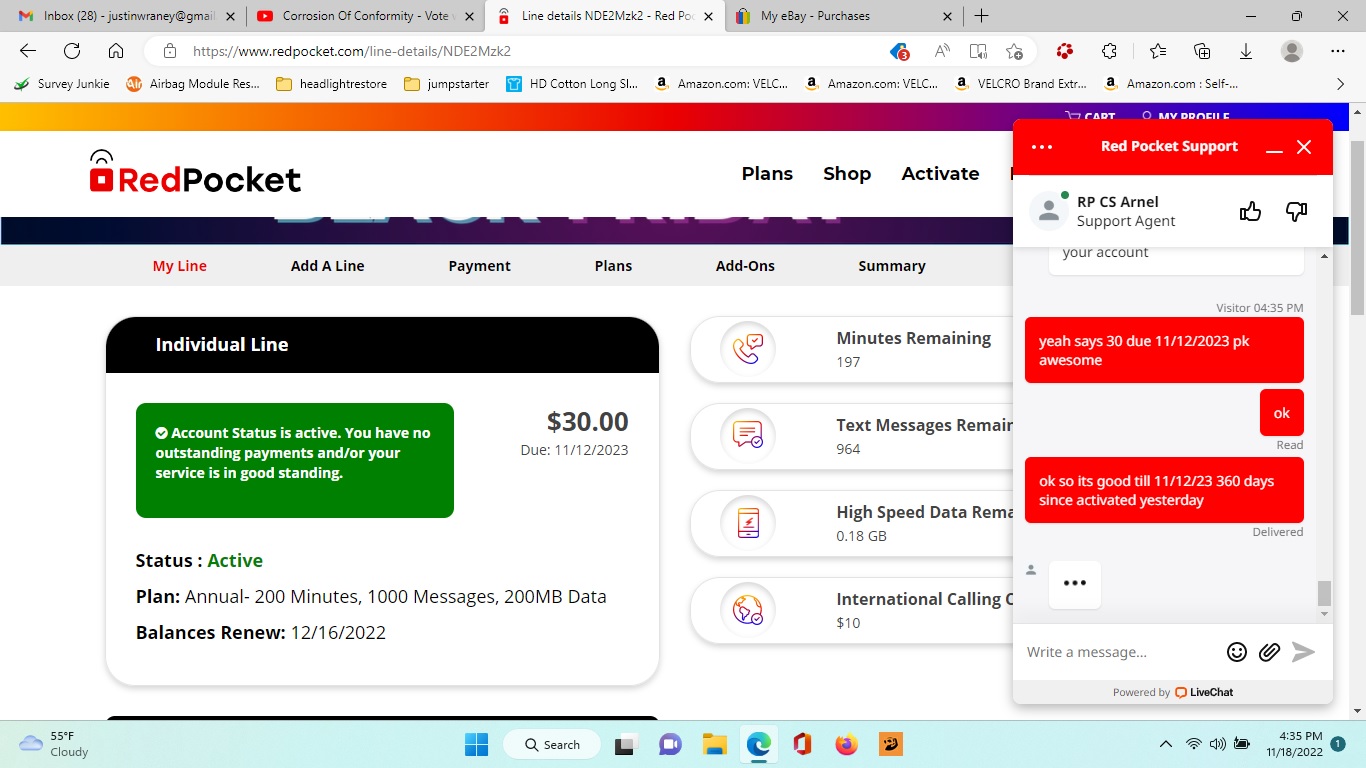Open the Add A Line tab
Screen dimensions: 1366x768
pyautogui.click(x=327, y=266)
